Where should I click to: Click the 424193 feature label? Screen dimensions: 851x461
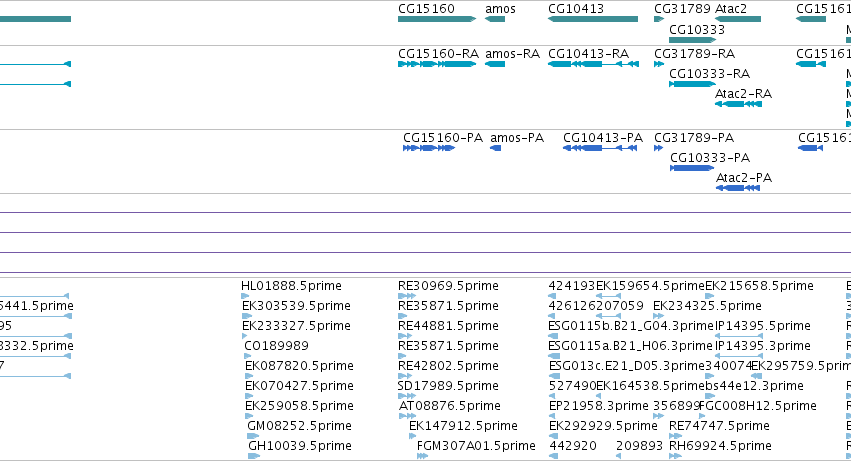(x=571, y=286)
